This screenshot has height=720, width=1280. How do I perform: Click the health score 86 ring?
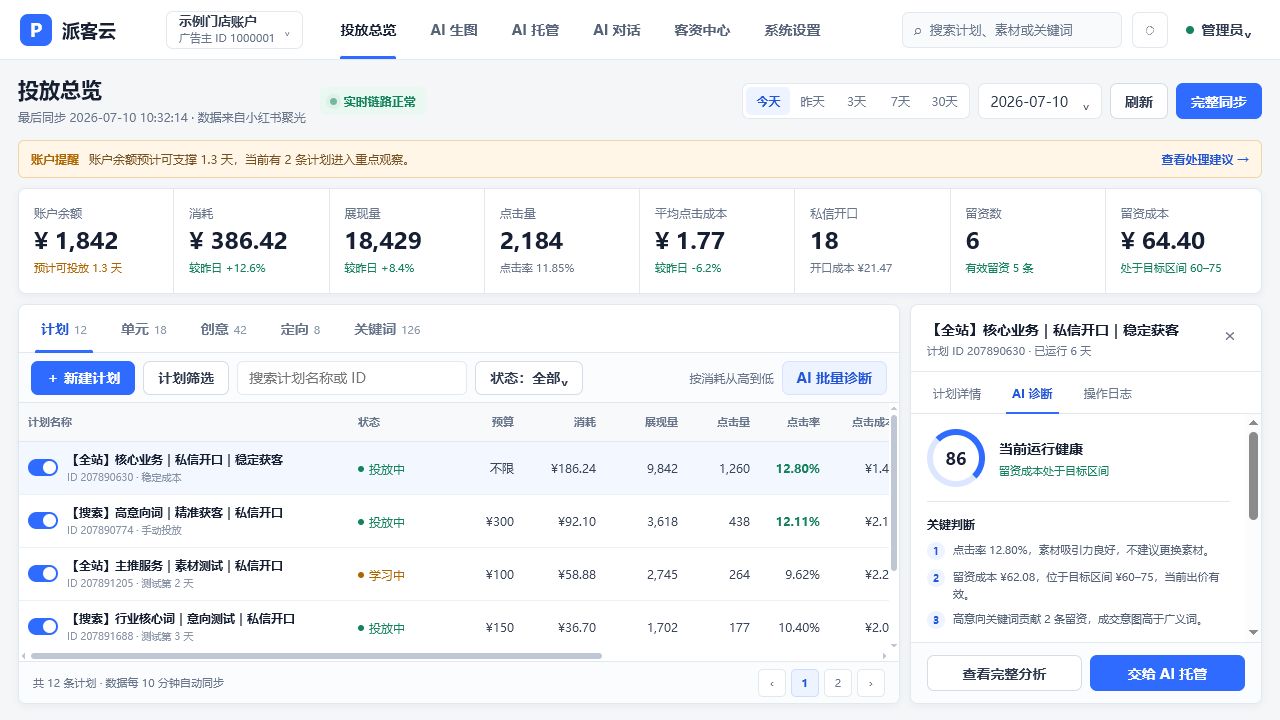pos(956,458)
